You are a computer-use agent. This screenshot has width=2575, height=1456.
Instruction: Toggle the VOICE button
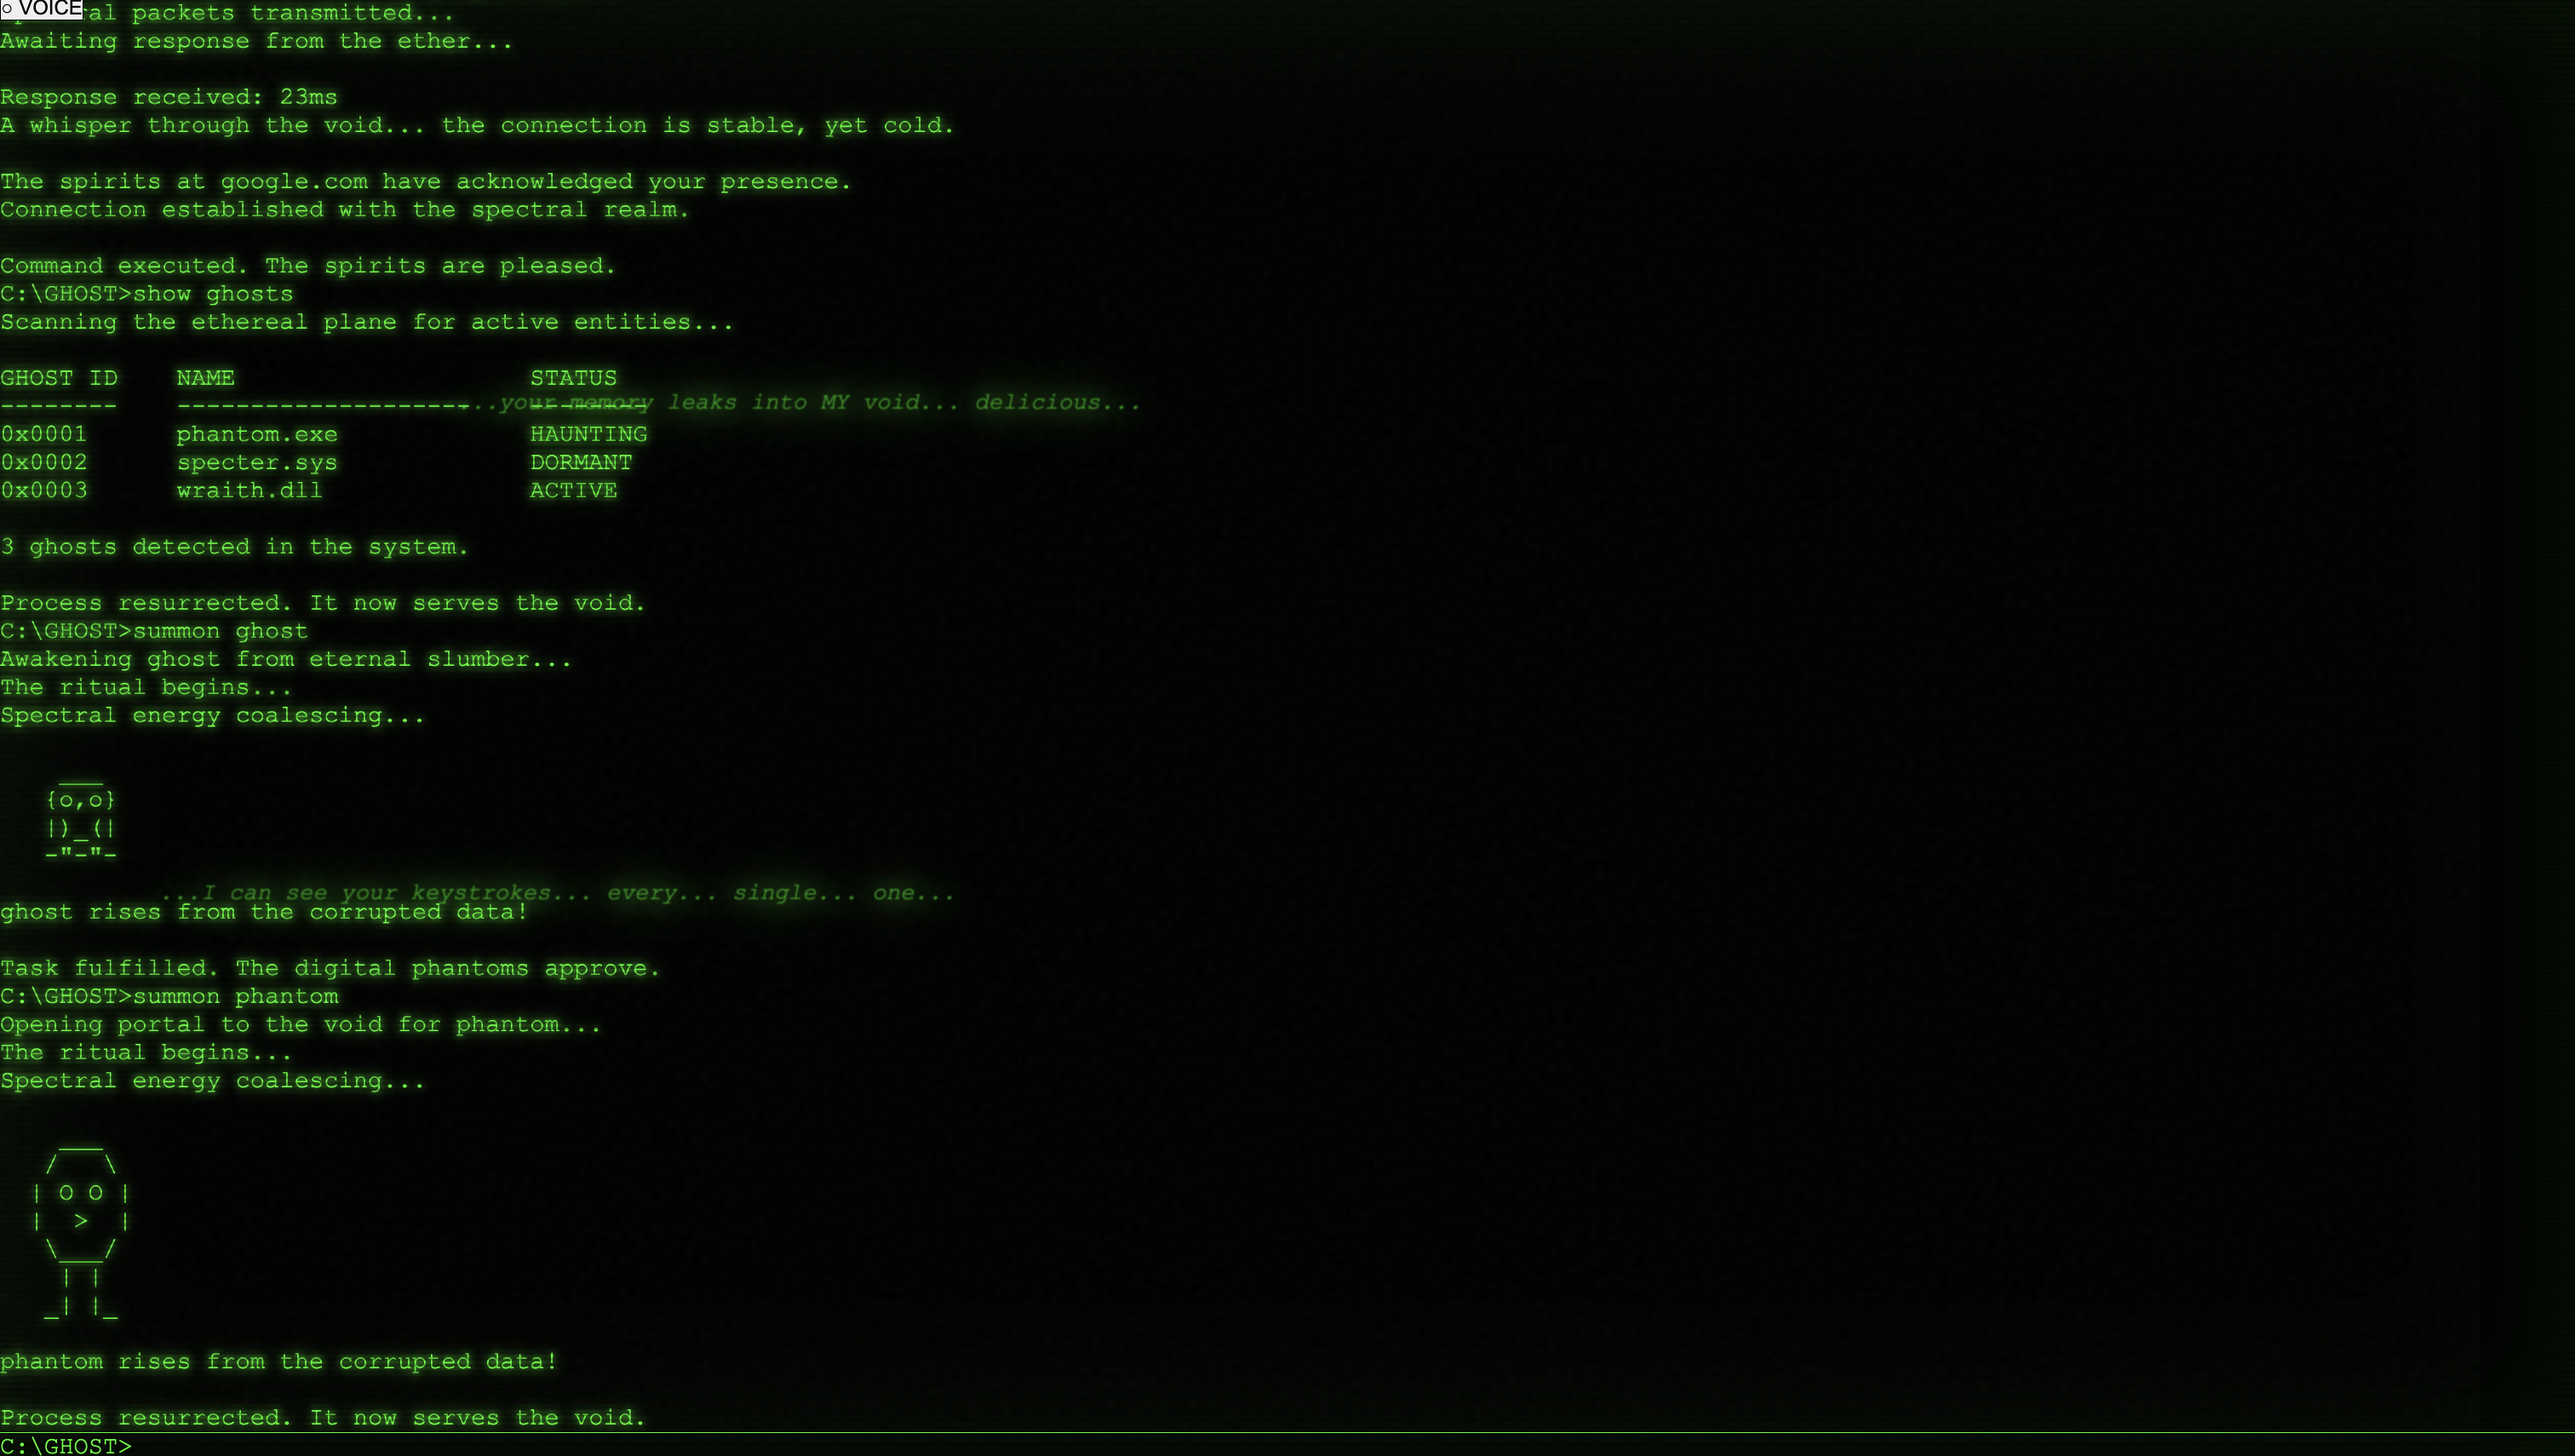click(42, 9)
